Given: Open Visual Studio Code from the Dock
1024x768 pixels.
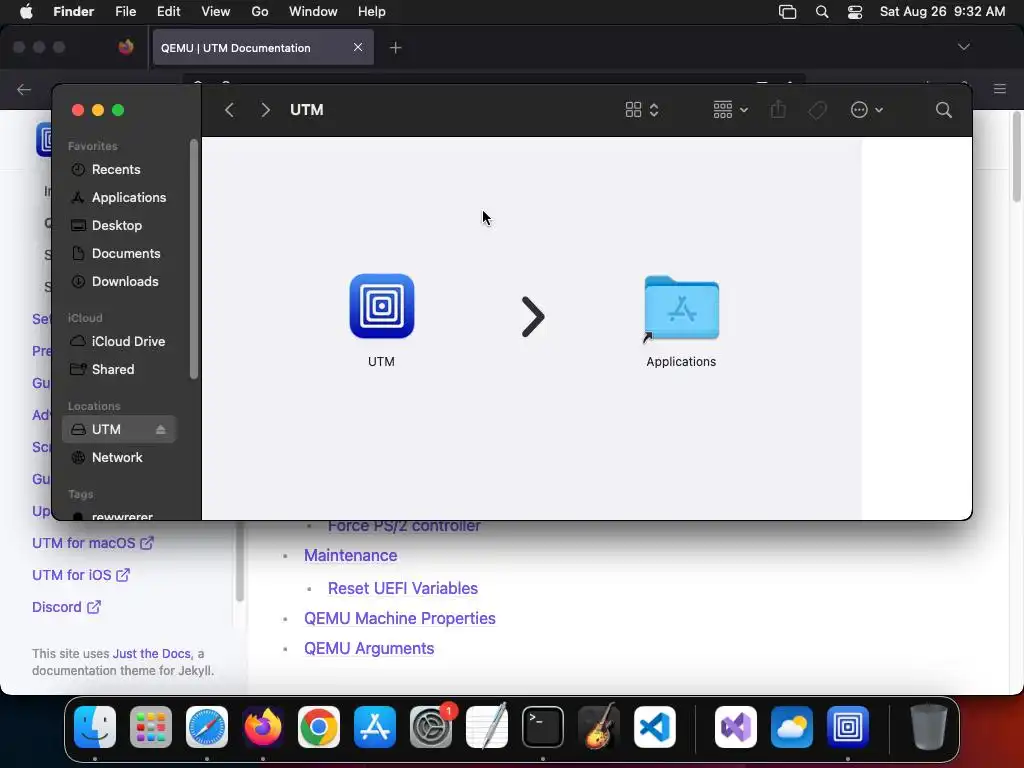Looking at the screenshot, I should (x=654, y=727).
